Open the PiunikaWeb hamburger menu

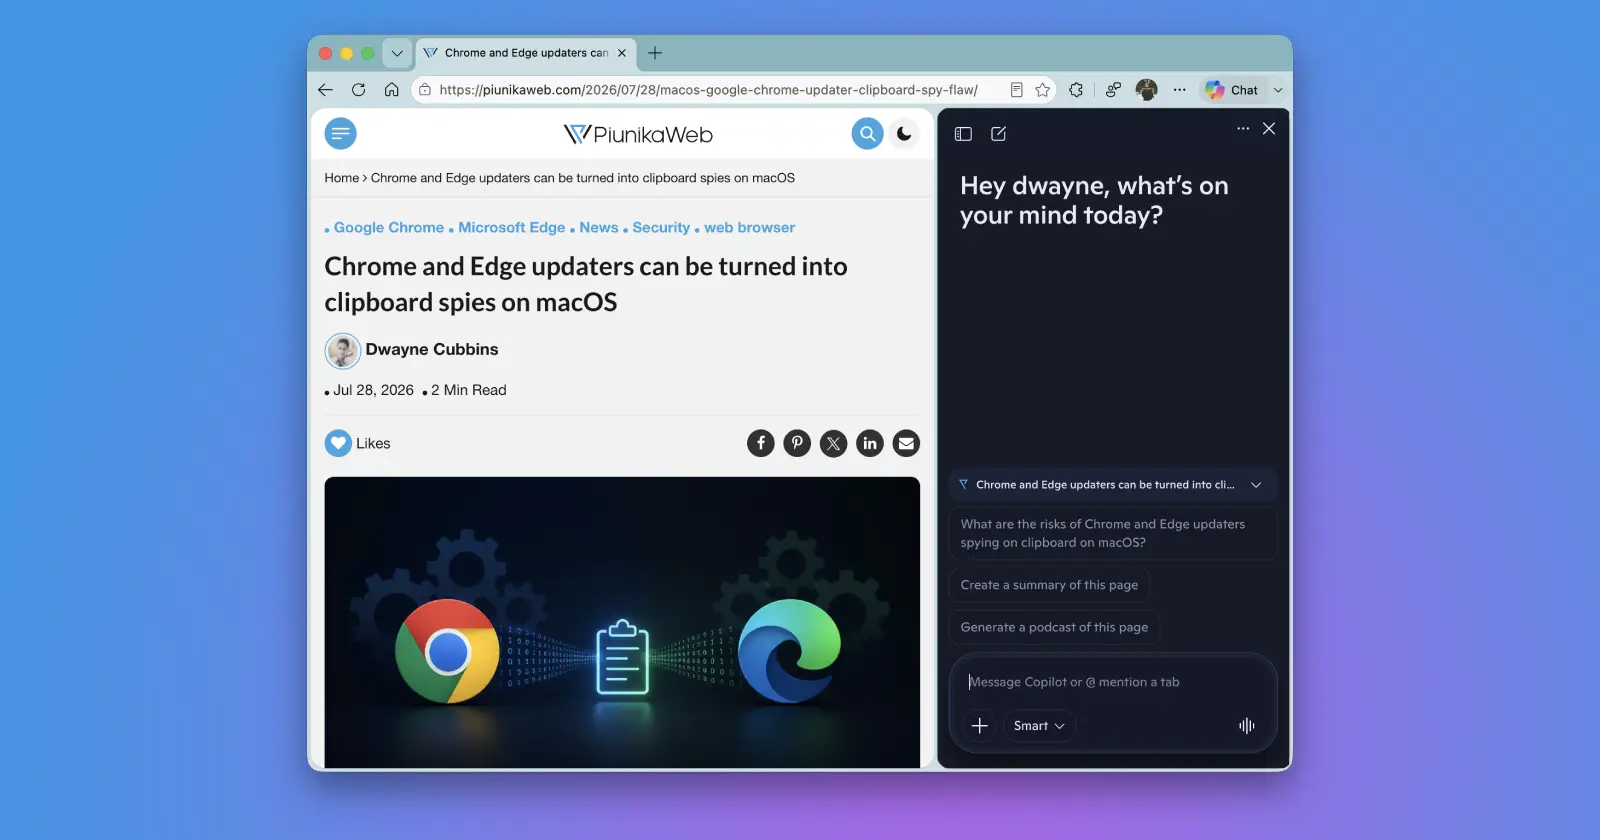341,134
